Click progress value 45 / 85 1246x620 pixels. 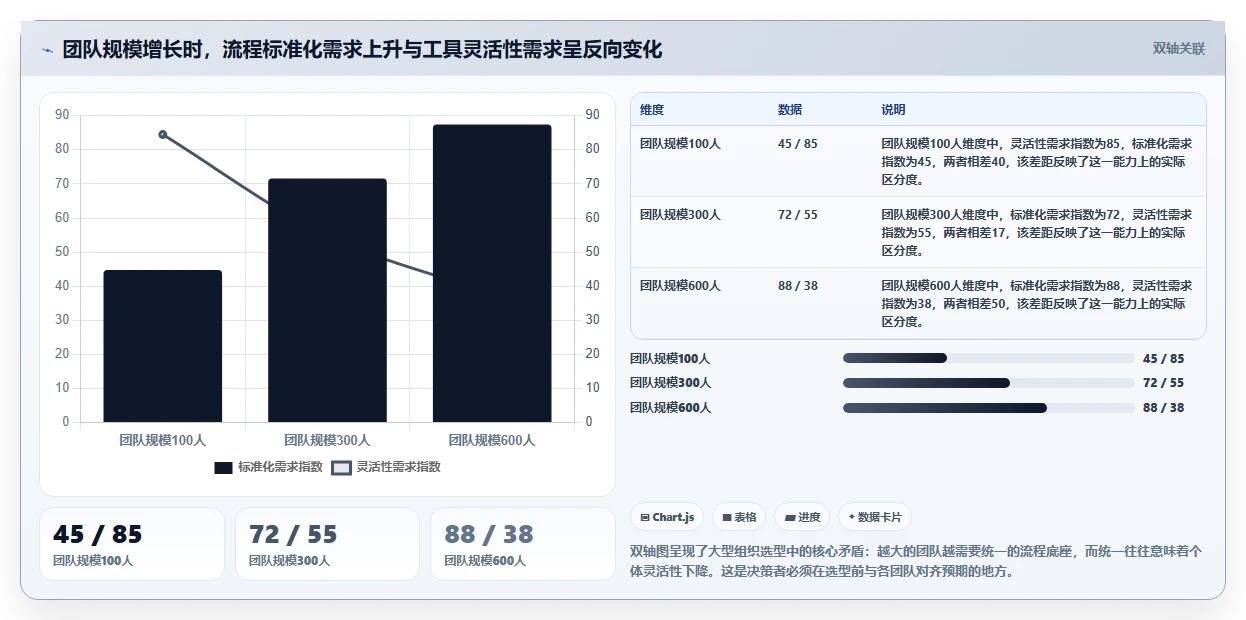click(1163, 359)
